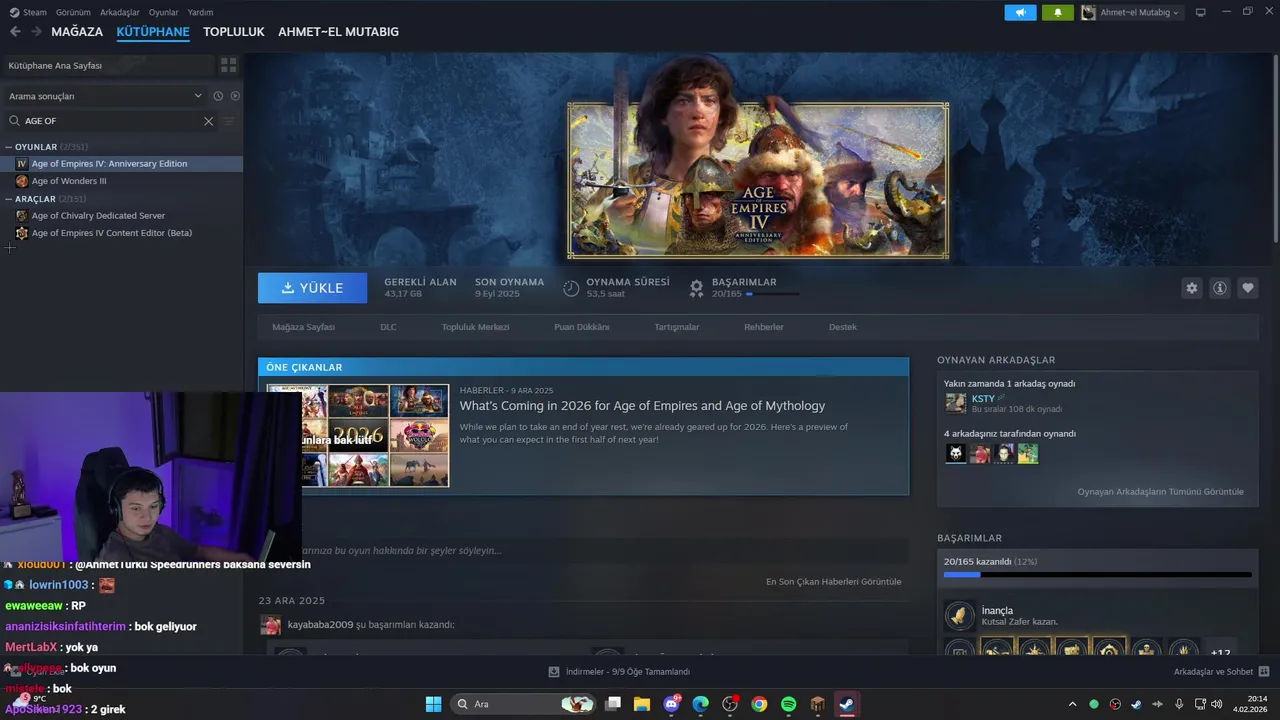This screenshot has width=1280, height=720.
Task: Go to the MAĞAZA tab
Action: 77,32
